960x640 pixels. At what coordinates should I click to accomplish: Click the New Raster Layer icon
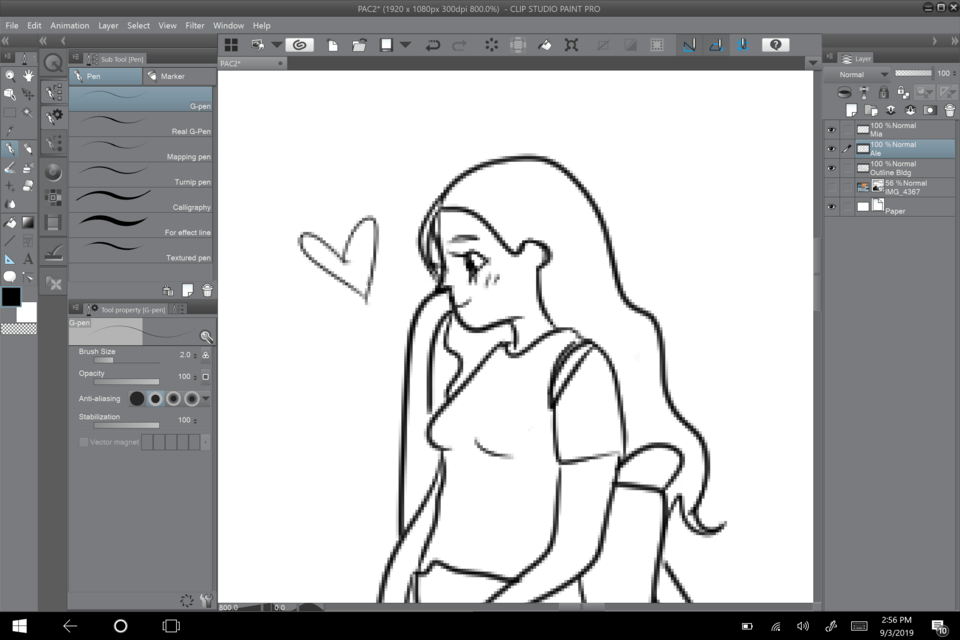tap(852, 110)
